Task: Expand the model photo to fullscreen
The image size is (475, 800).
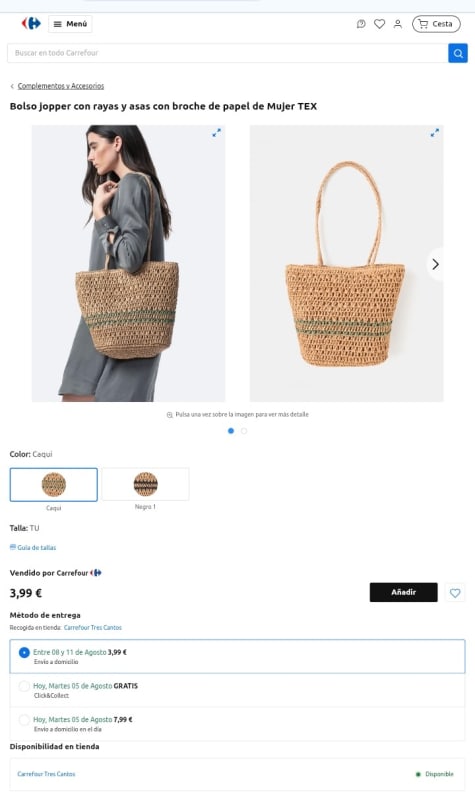Action: (216, 133)
